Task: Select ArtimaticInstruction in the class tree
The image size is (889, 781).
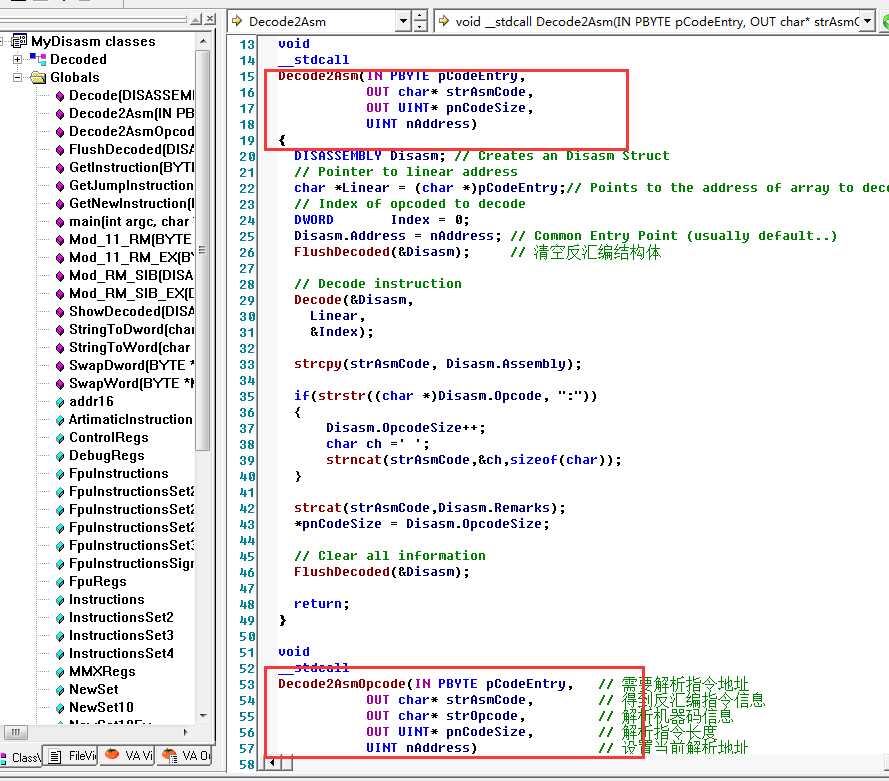Action: [x=130, y=419]
